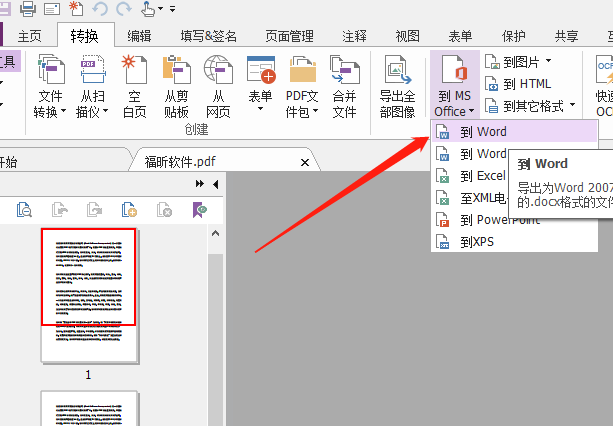Image resolution: width=613 pixels, height=426 pixels.
Task: Click the new blank document icon in quick toolbar
Action: pyautogui.click(x=75, y=8)
